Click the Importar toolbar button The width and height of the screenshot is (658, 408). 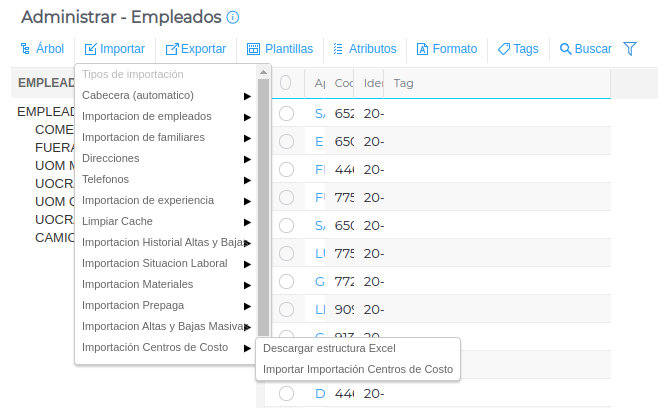click(x=114, y=48)
